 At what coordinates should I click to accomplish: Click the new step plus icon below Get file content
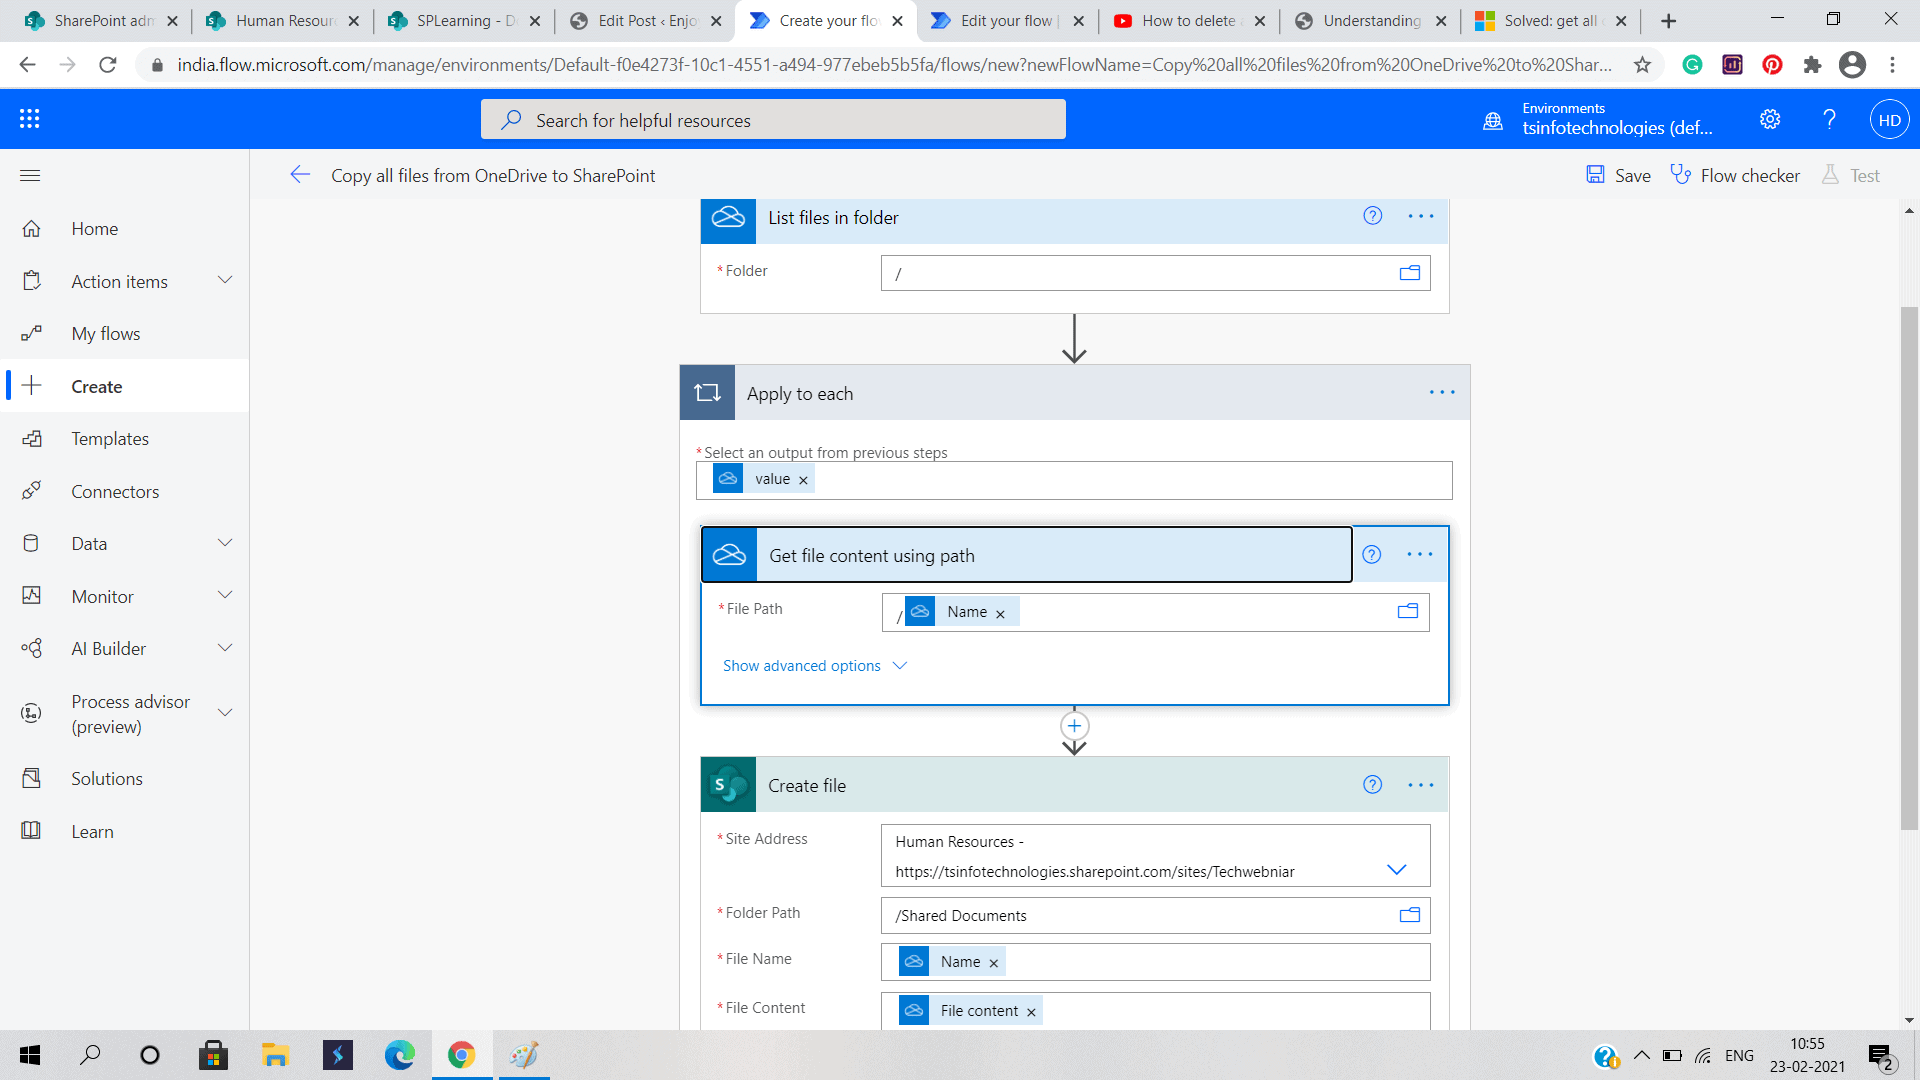(x=1073, y=725)
